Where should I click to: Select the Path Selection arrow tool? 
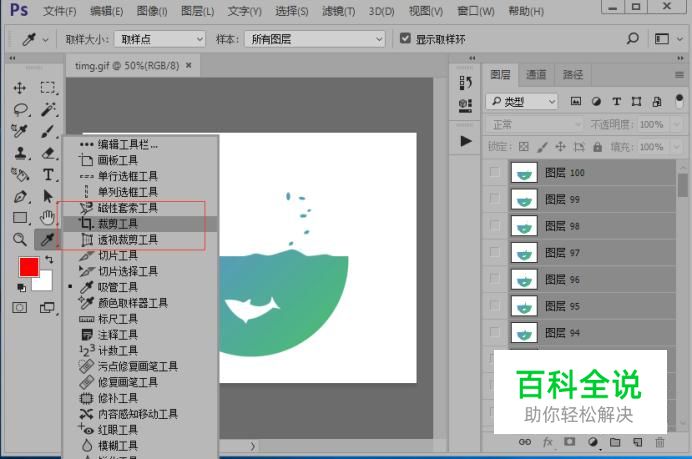click(48, 196)
